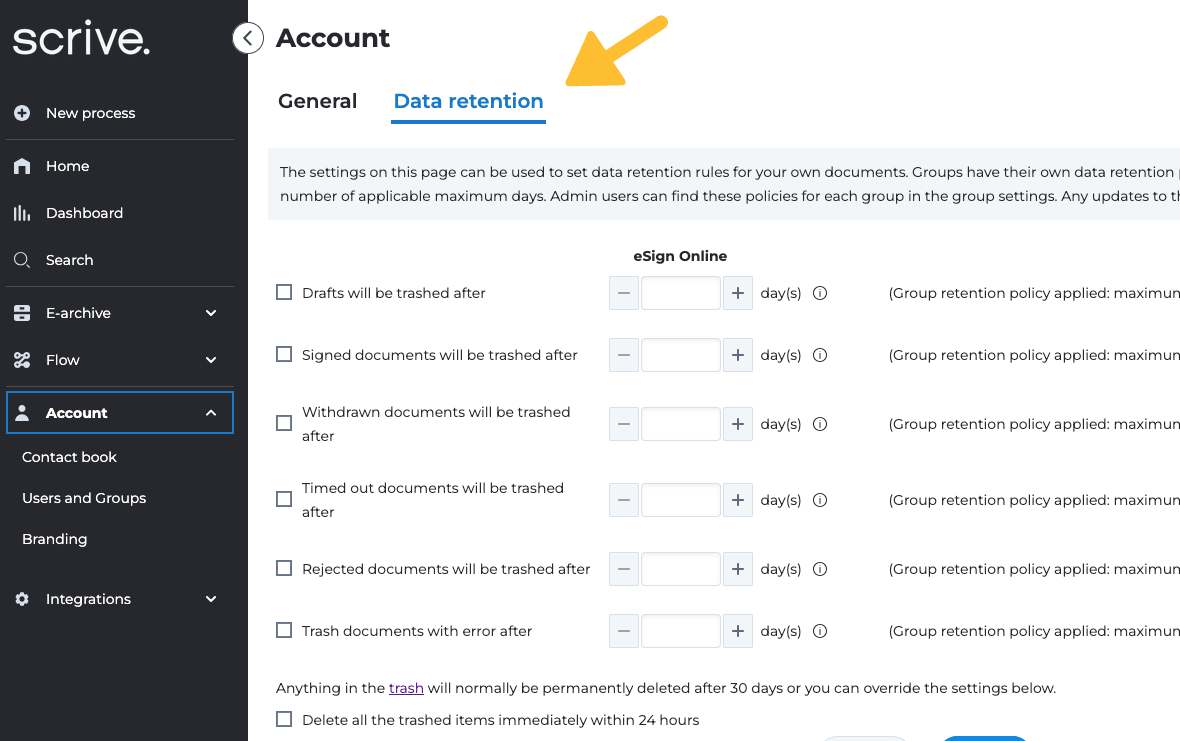This screenshot has width=1180, height=741.
Task: Tick Delete all trashed items immediately checkbox
Action: point(284,720)
